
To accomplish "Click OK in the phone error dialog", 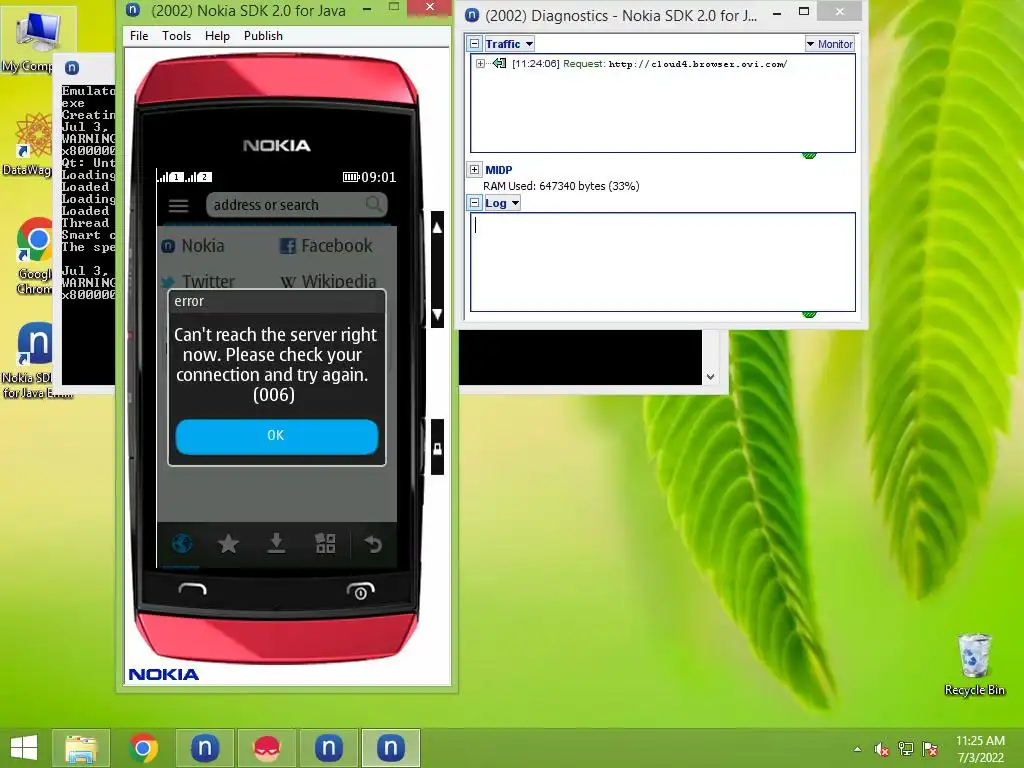I will pos(276,436).
